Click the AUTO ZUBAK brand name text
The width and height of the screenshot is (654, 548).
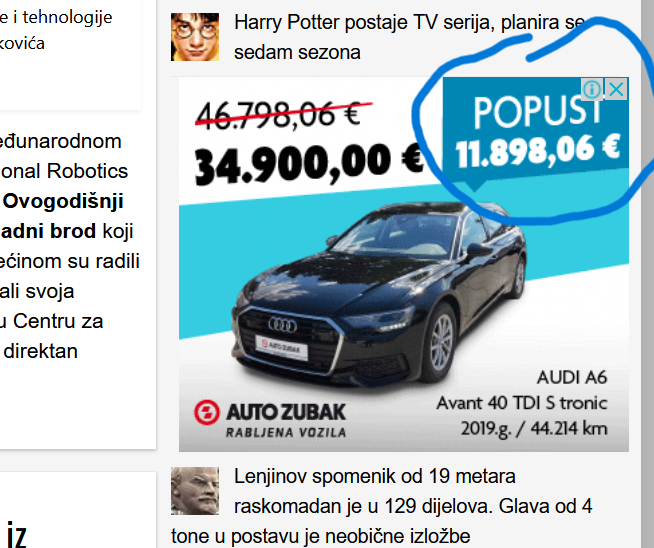[x=286, y=412]
